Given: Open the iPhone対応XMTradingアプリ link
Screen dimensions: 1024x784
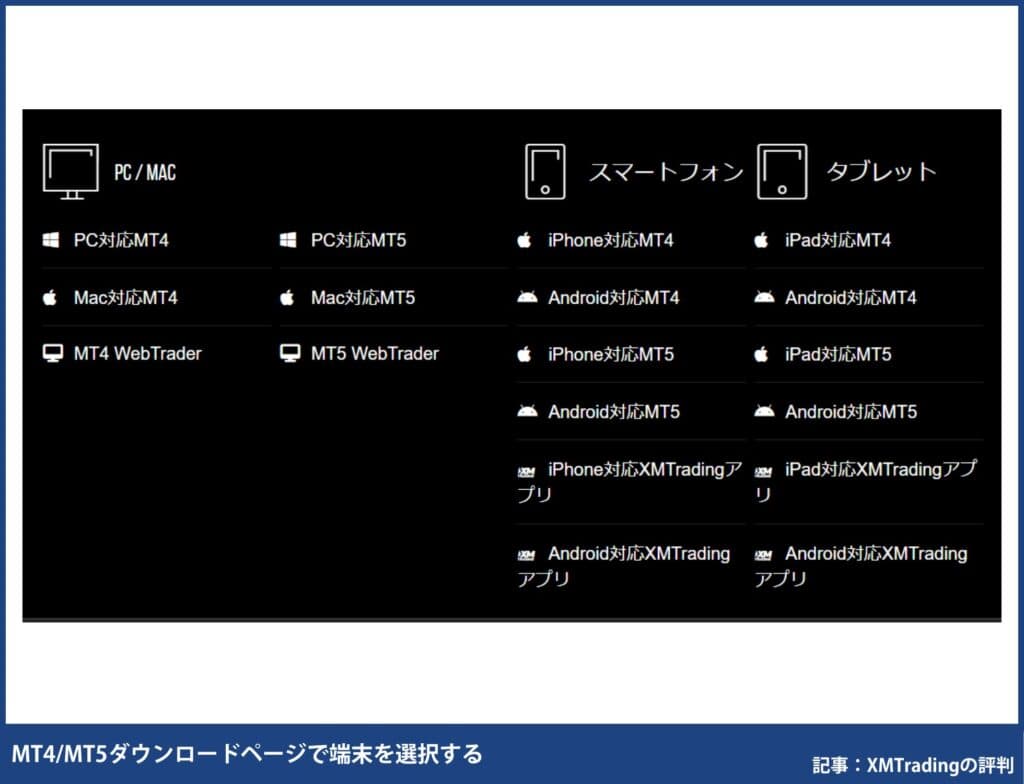Looking at the screenshot, I should click(630, 482).
